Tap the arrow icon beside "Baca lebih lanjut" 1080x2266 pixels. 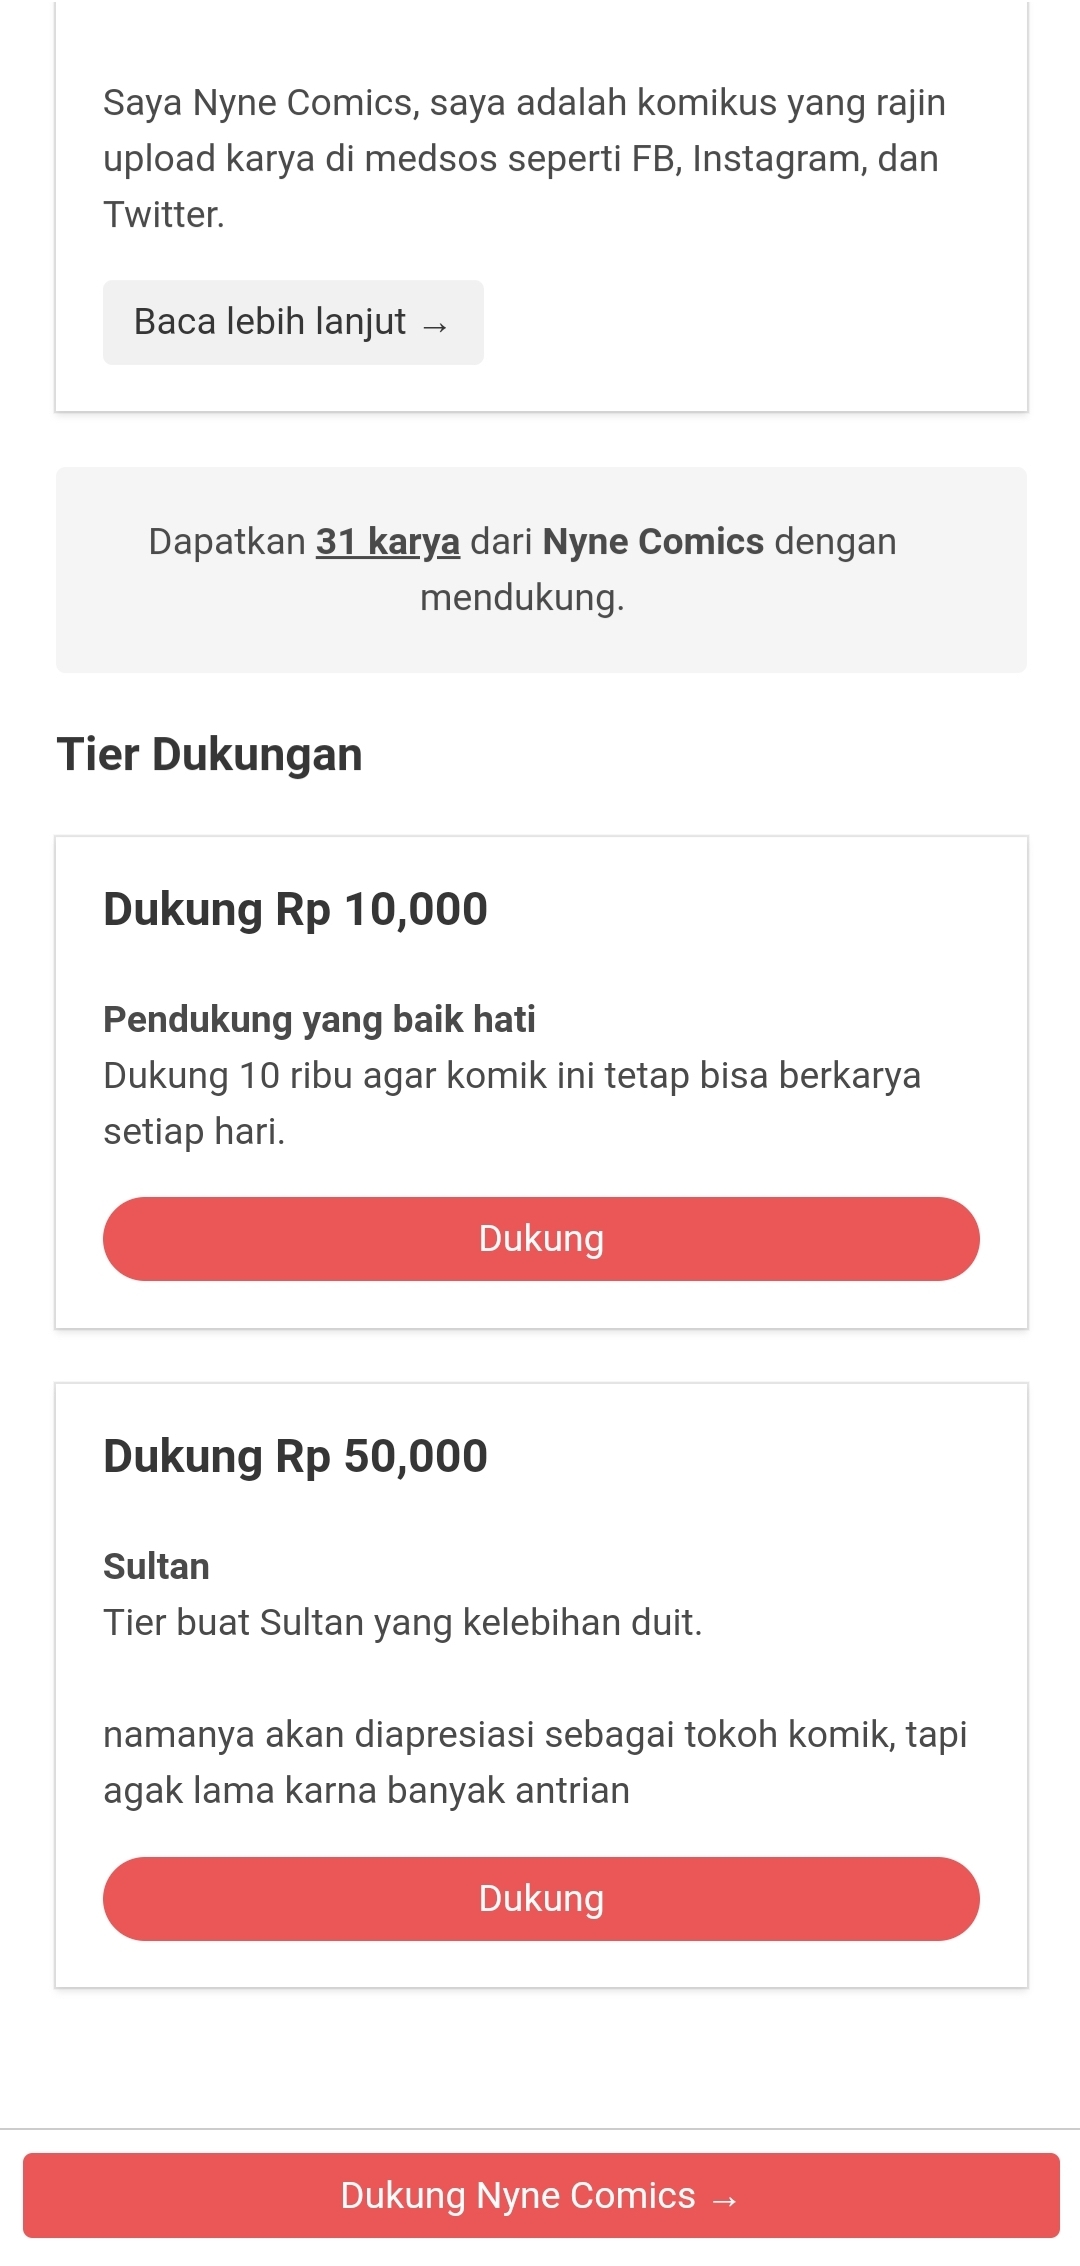435,326
